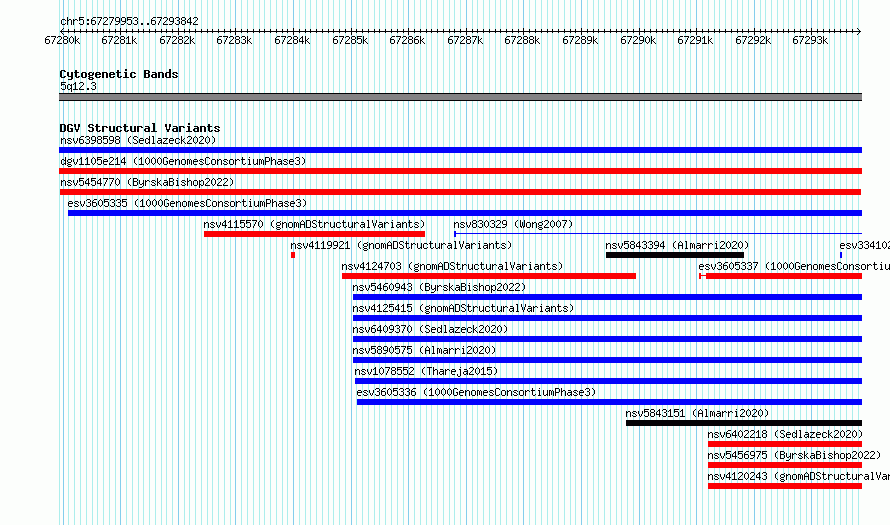This screenshot has width=890, height=525.
Task: Click the 67283k ruler tick label
Action: click(234, 40)
